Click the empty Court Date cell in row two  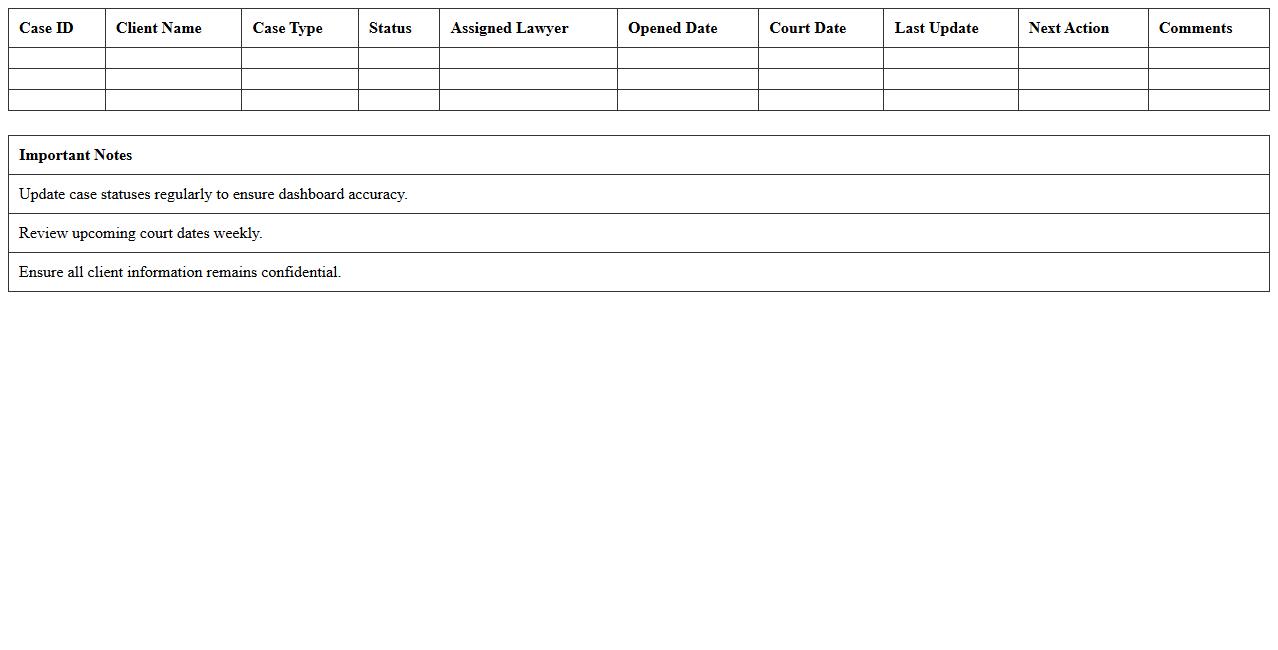click(x=820, y=78)
